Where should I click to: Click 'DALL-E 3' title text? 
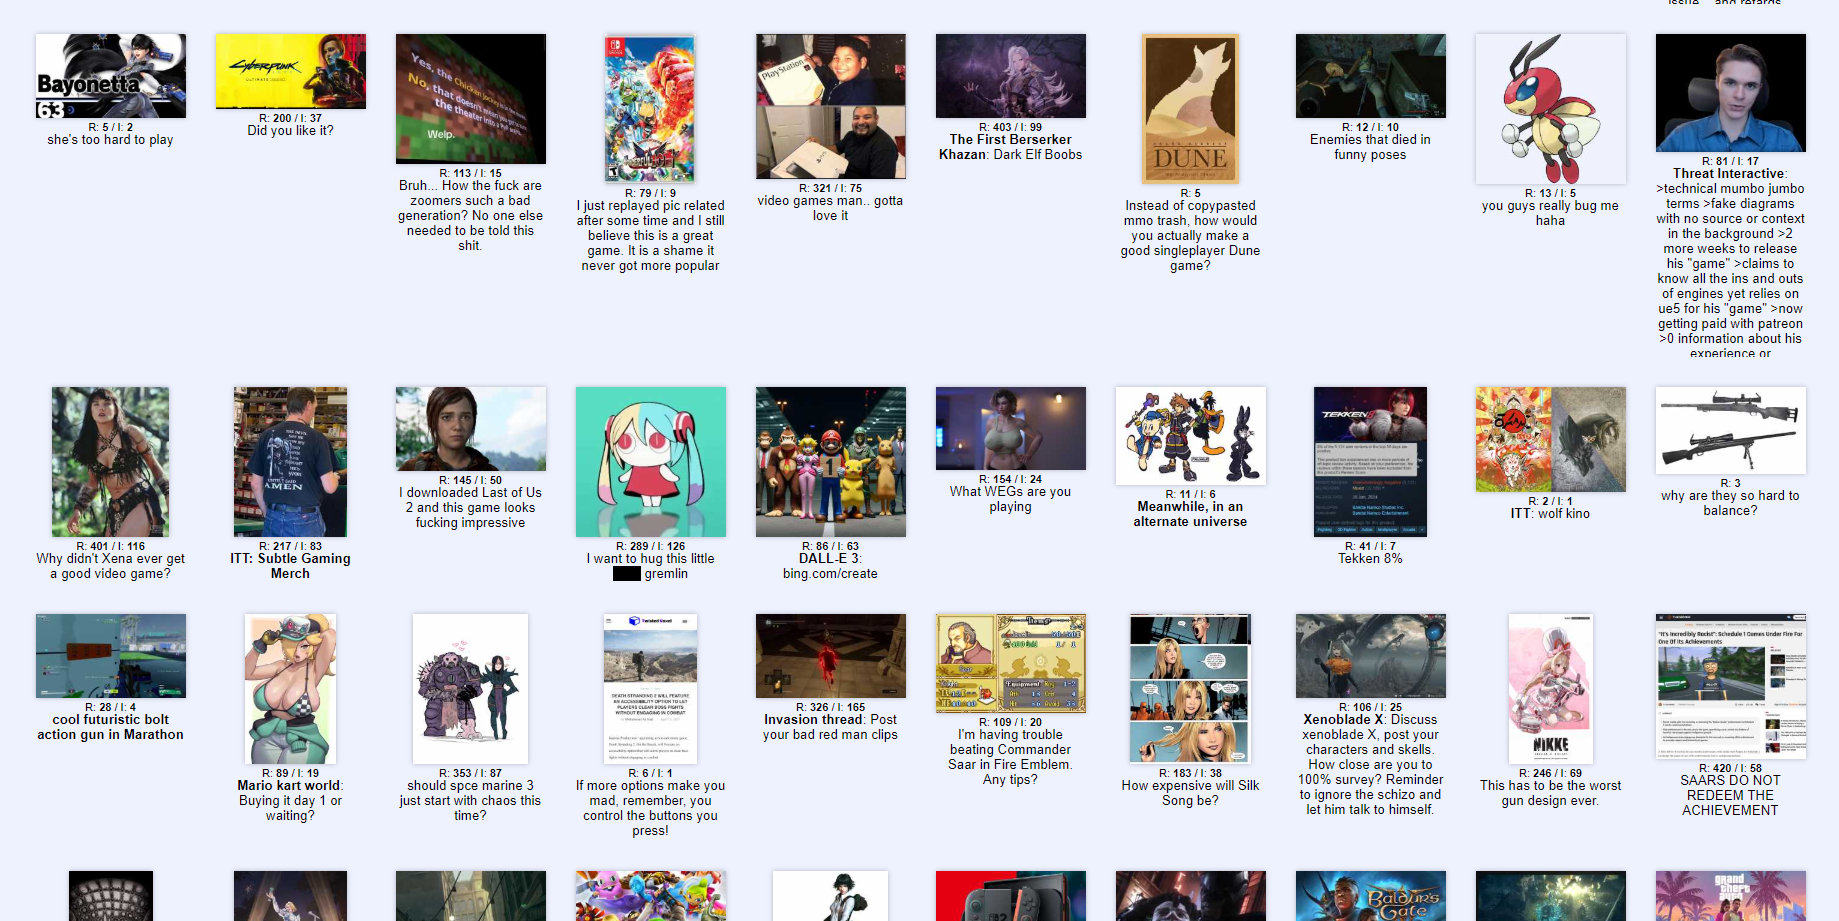pyautogui.click(x=828, y=559)
